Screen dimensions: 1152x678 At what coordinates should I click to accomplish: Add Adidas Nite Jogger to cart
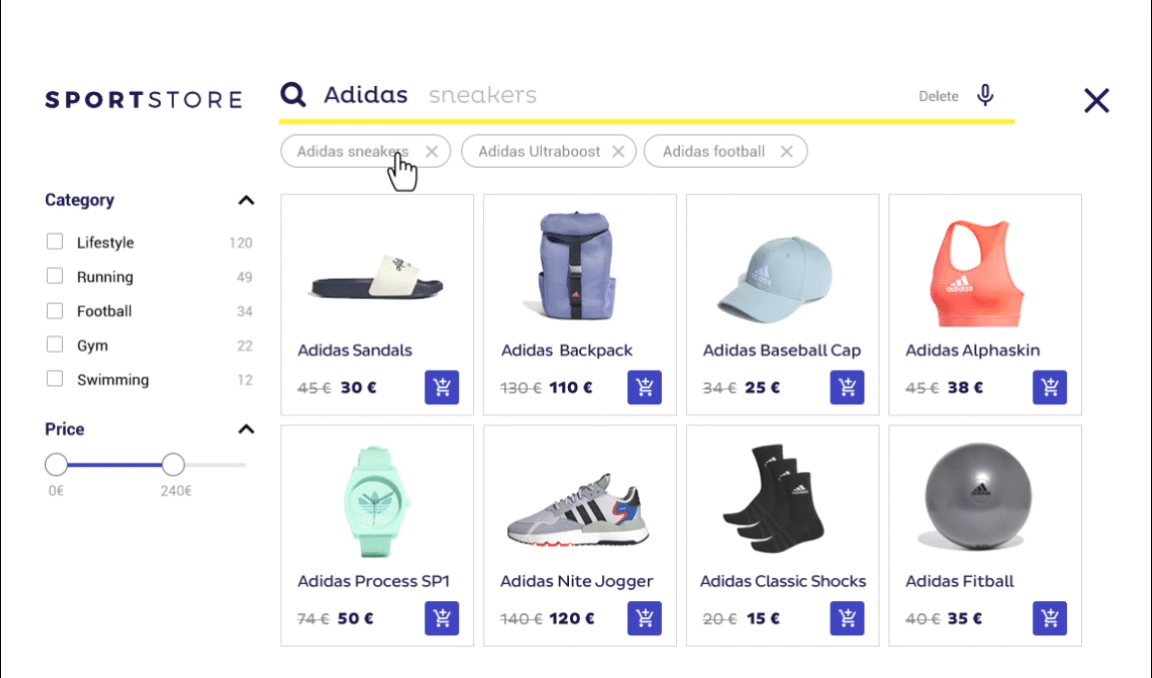point(644,618)
